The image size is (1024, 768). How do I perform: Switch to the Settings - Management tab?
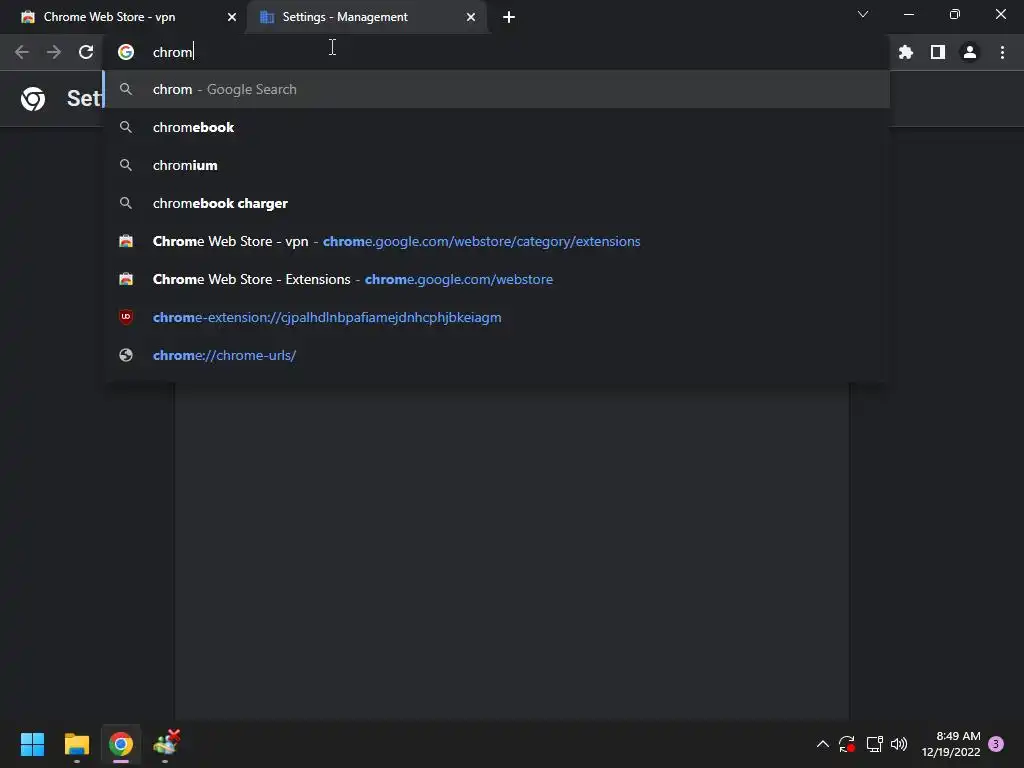point(366,17)
